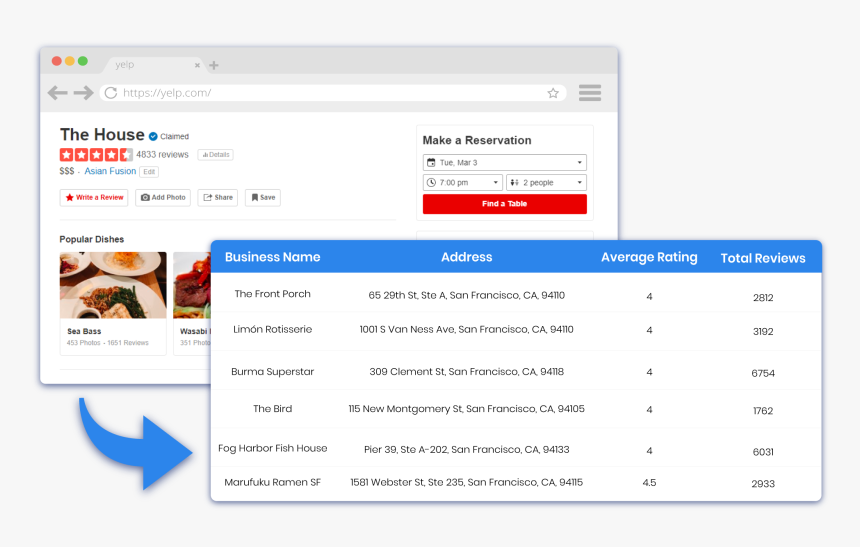Click the star rating for The House
860x547 pixels.
pyautogui.click(x=96, y=155)
